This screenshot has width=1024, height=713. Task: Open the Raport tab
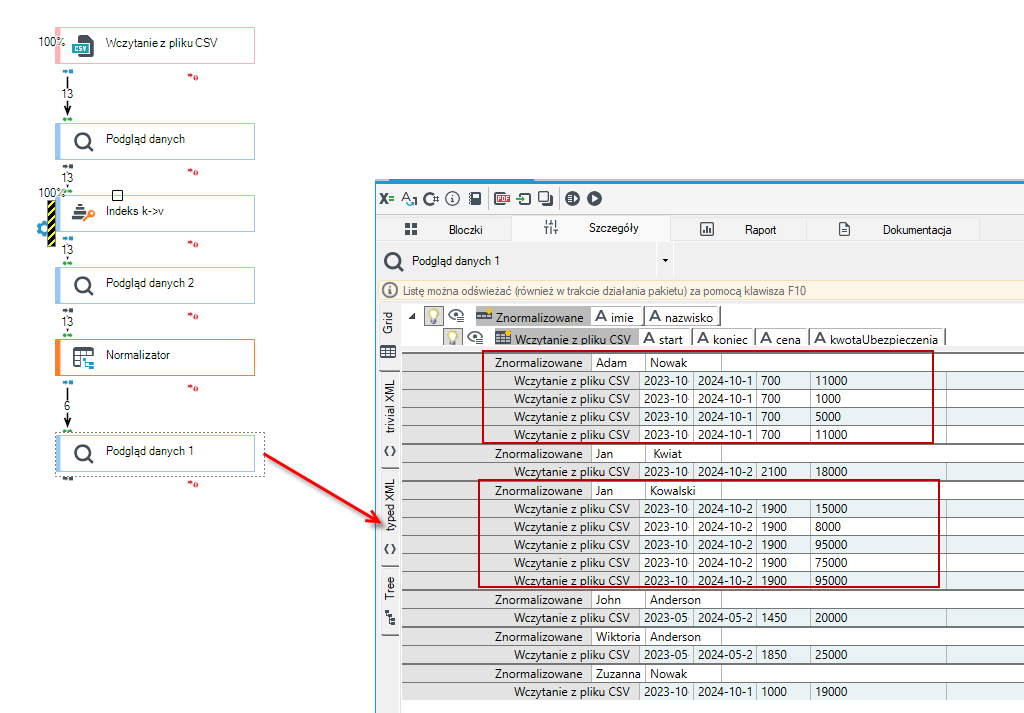[738, 229]
